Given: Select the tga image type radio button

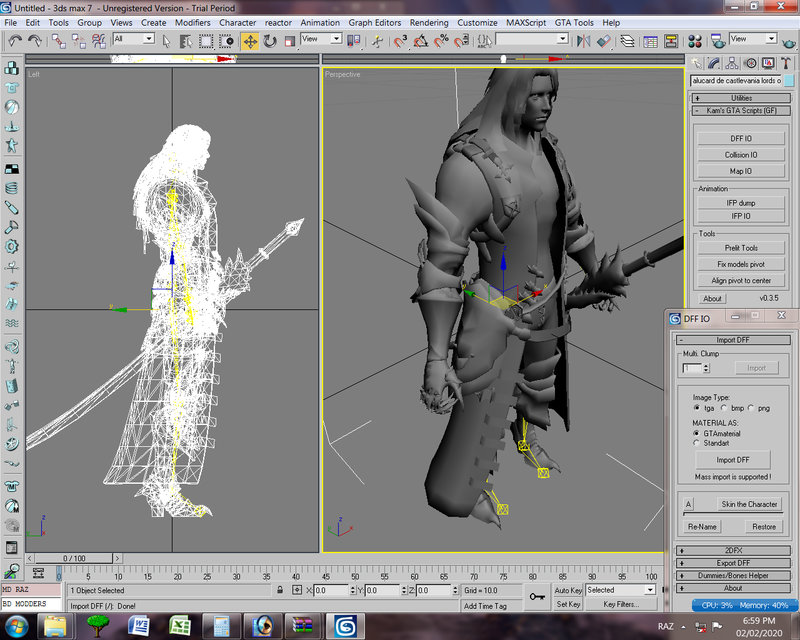Looking at the screenshot, I should coord(697,408).
